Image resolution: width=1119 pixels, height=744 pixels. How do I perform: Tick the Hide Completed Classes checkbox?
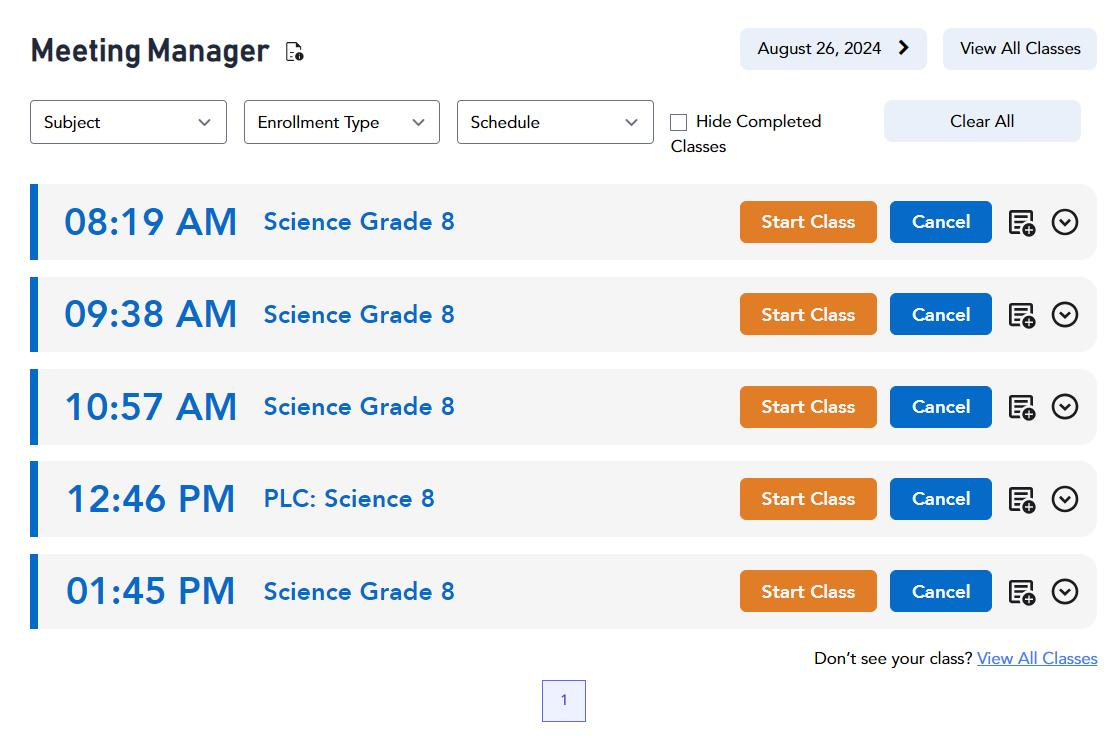[x=679, y=122]
